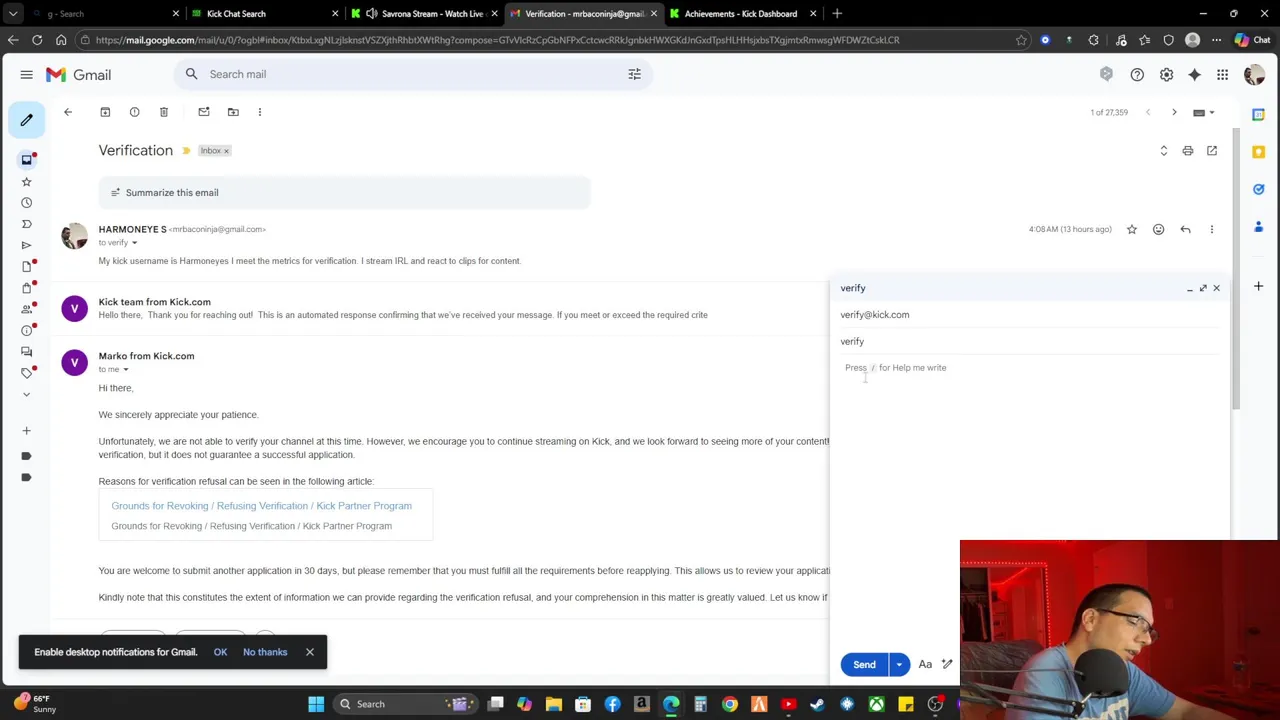
Task: Toggle Gmail main menu hamburger
Action: 27,75
